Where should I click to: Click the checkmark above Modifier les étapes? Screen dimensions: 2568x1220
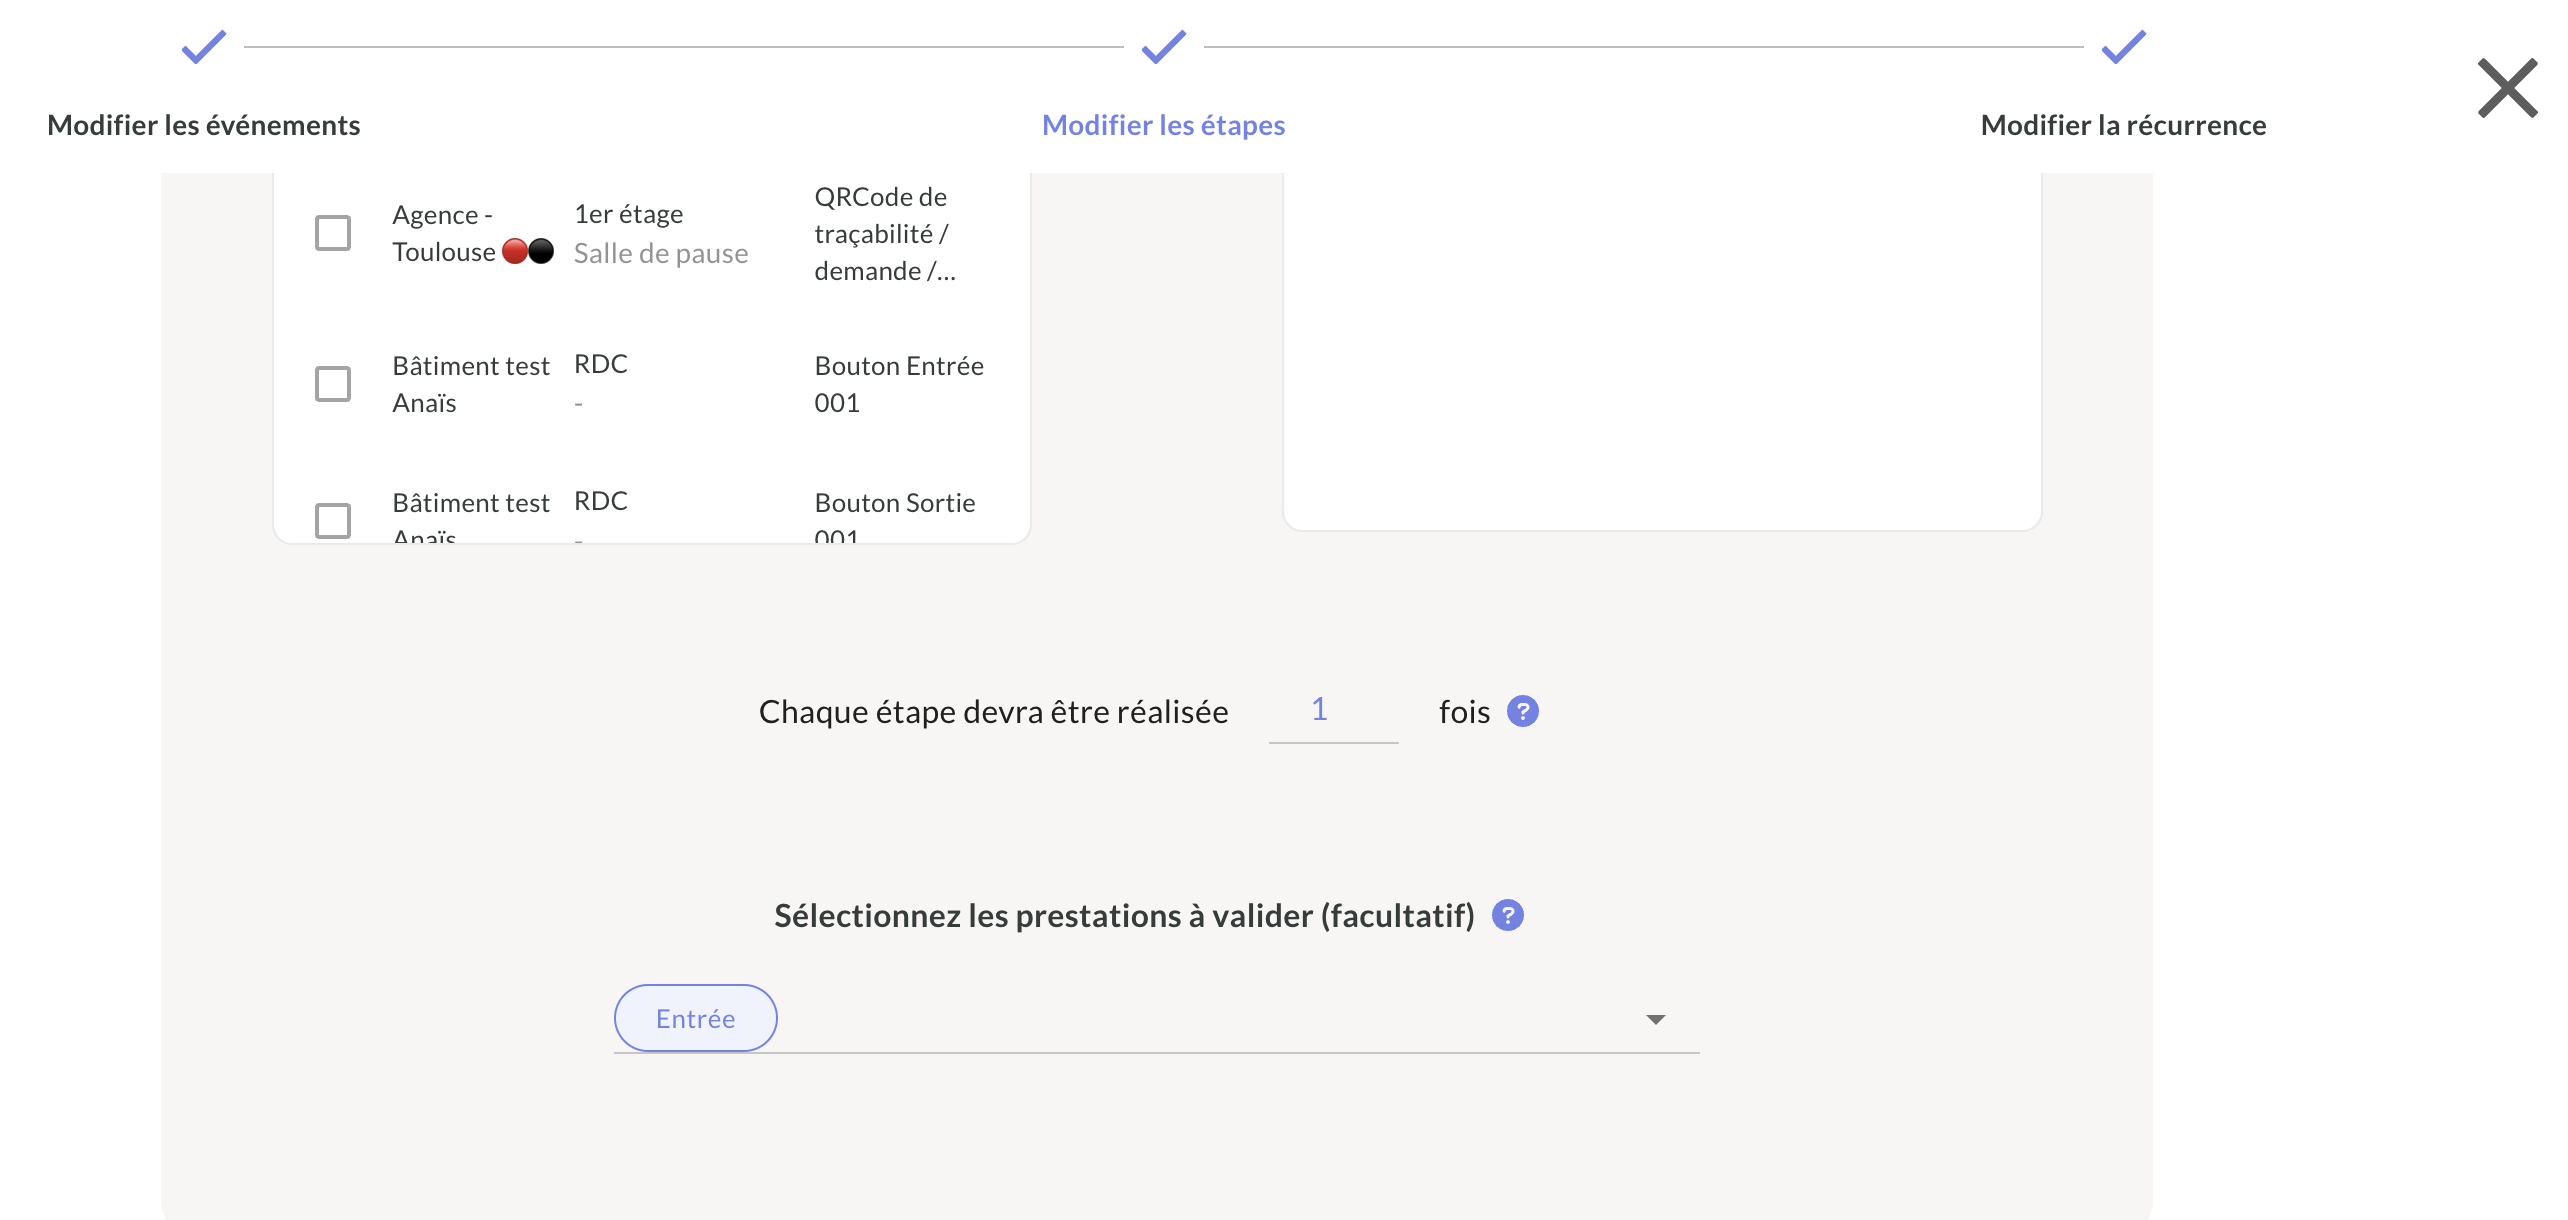click(1163, 46)
